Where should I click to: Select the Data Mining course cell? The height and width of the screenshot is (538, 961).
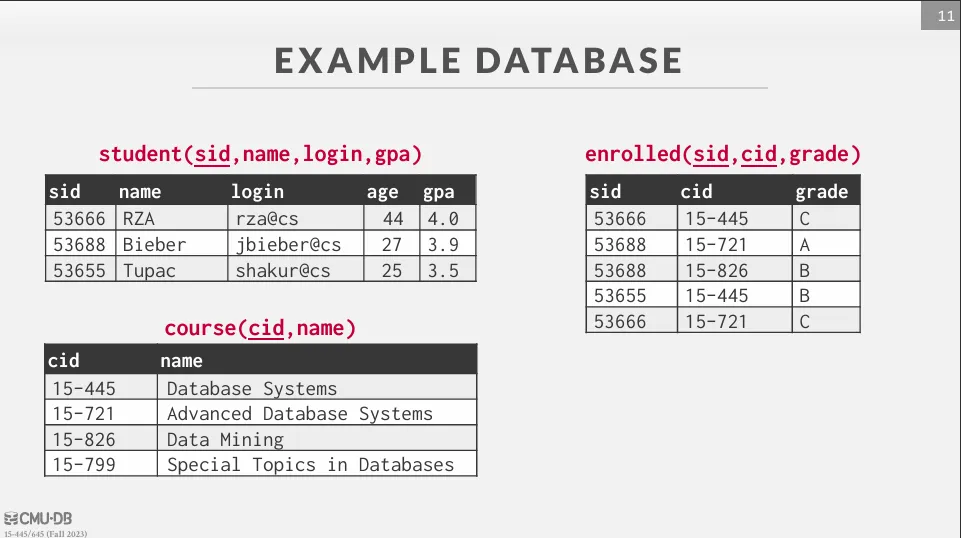click(x=225, y=439)
